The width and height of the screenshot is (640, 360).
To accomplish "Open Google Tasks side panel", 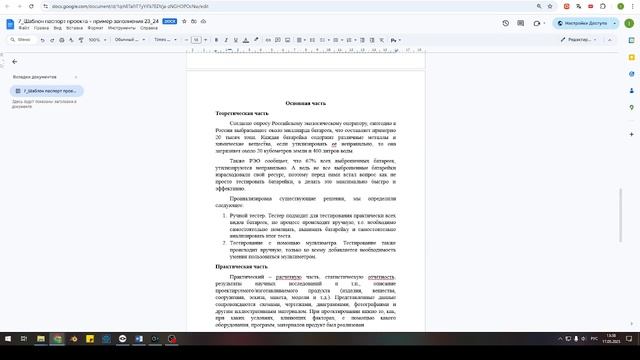I will 631,74.
